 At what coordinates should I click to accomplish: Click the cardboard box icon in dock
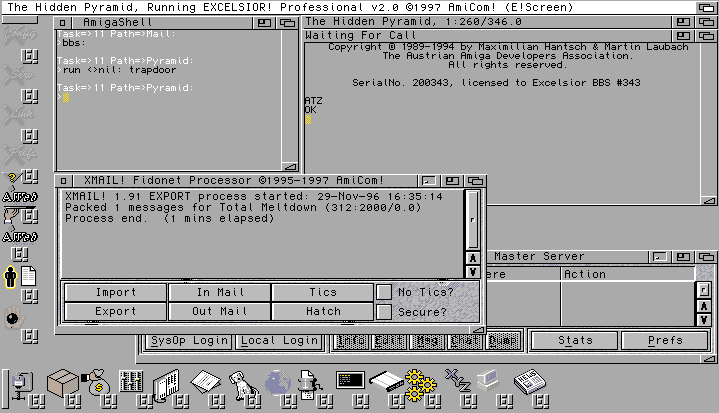coord(64,383)
